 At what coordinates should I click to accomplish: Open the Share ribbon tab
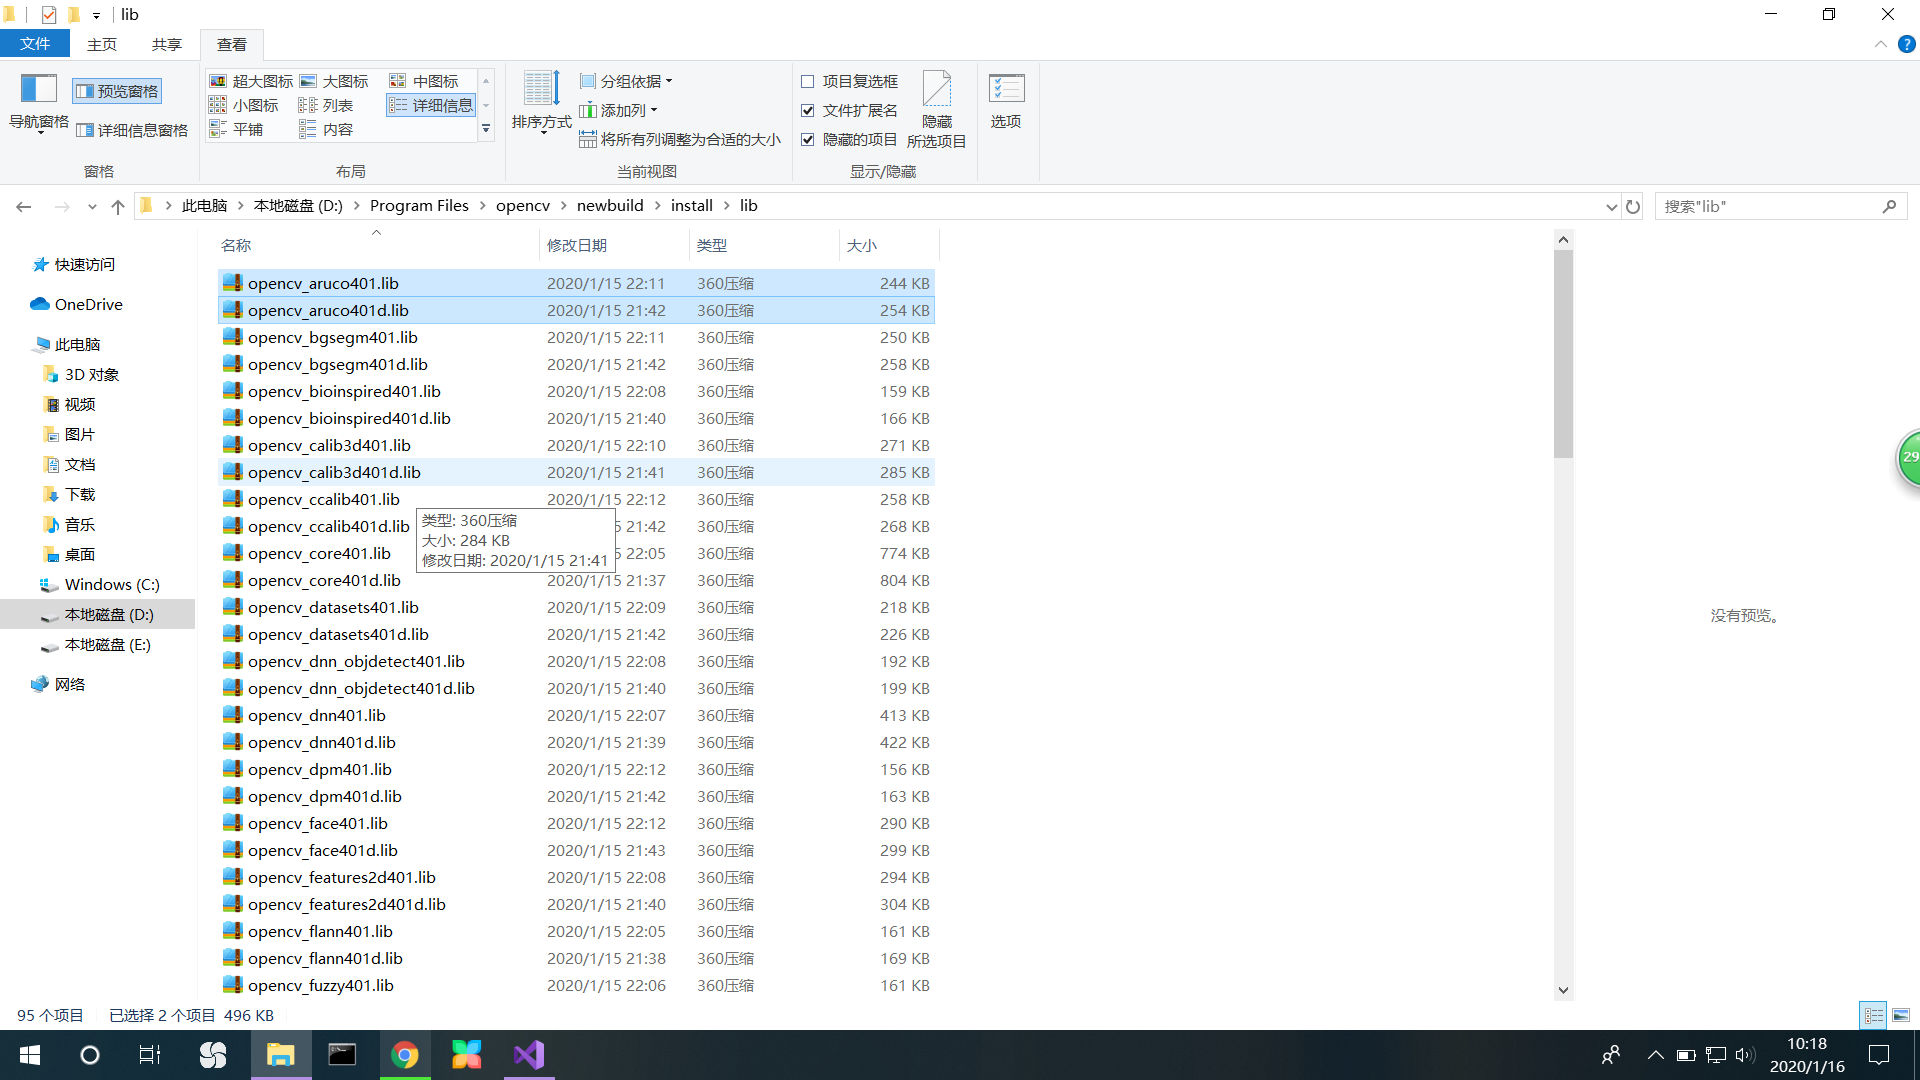click(166, 44)
